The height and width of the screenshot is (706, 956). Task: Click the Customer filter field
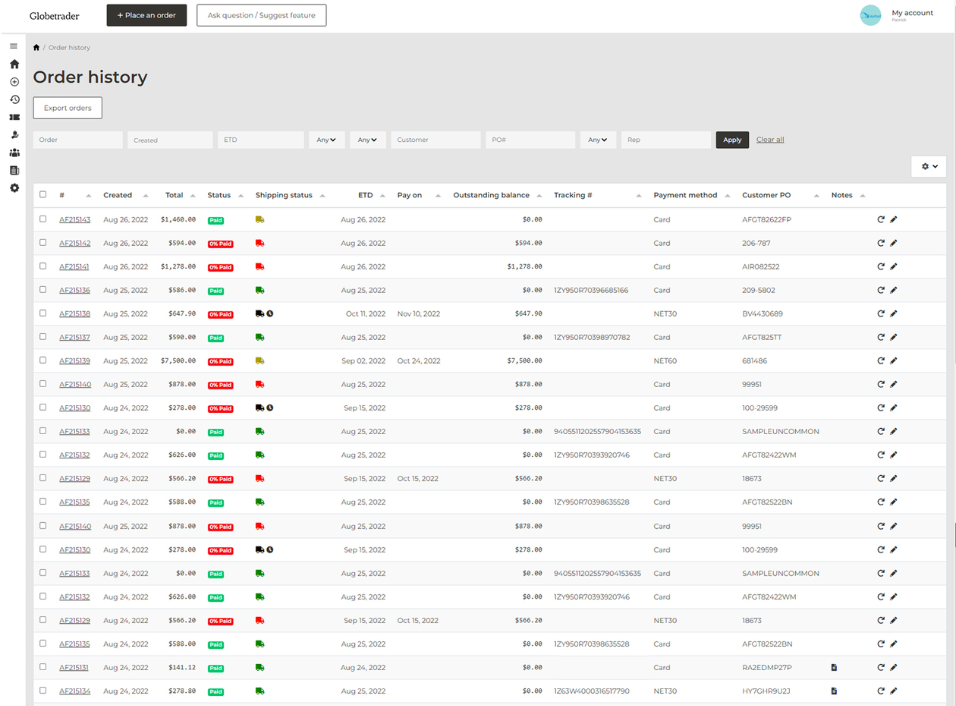pyautogui.click(x=436, y=140)
